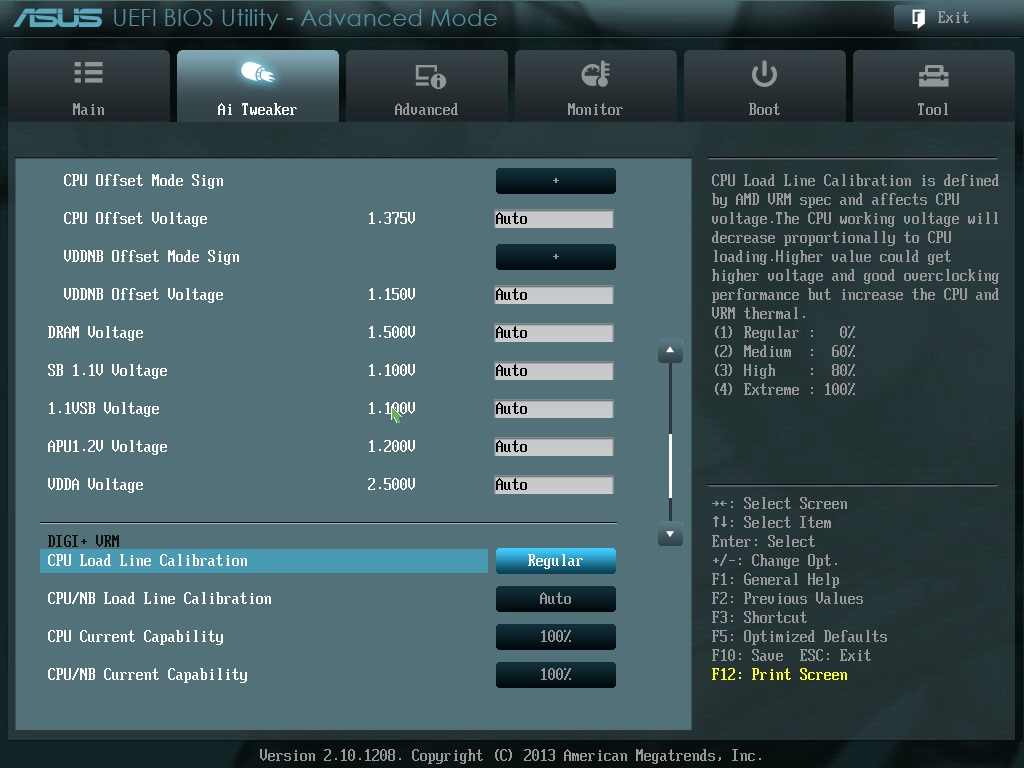Viewport: 1024px width, 768px height.
Task: Click the Main tab list icon
Action: tap(89, 72)
